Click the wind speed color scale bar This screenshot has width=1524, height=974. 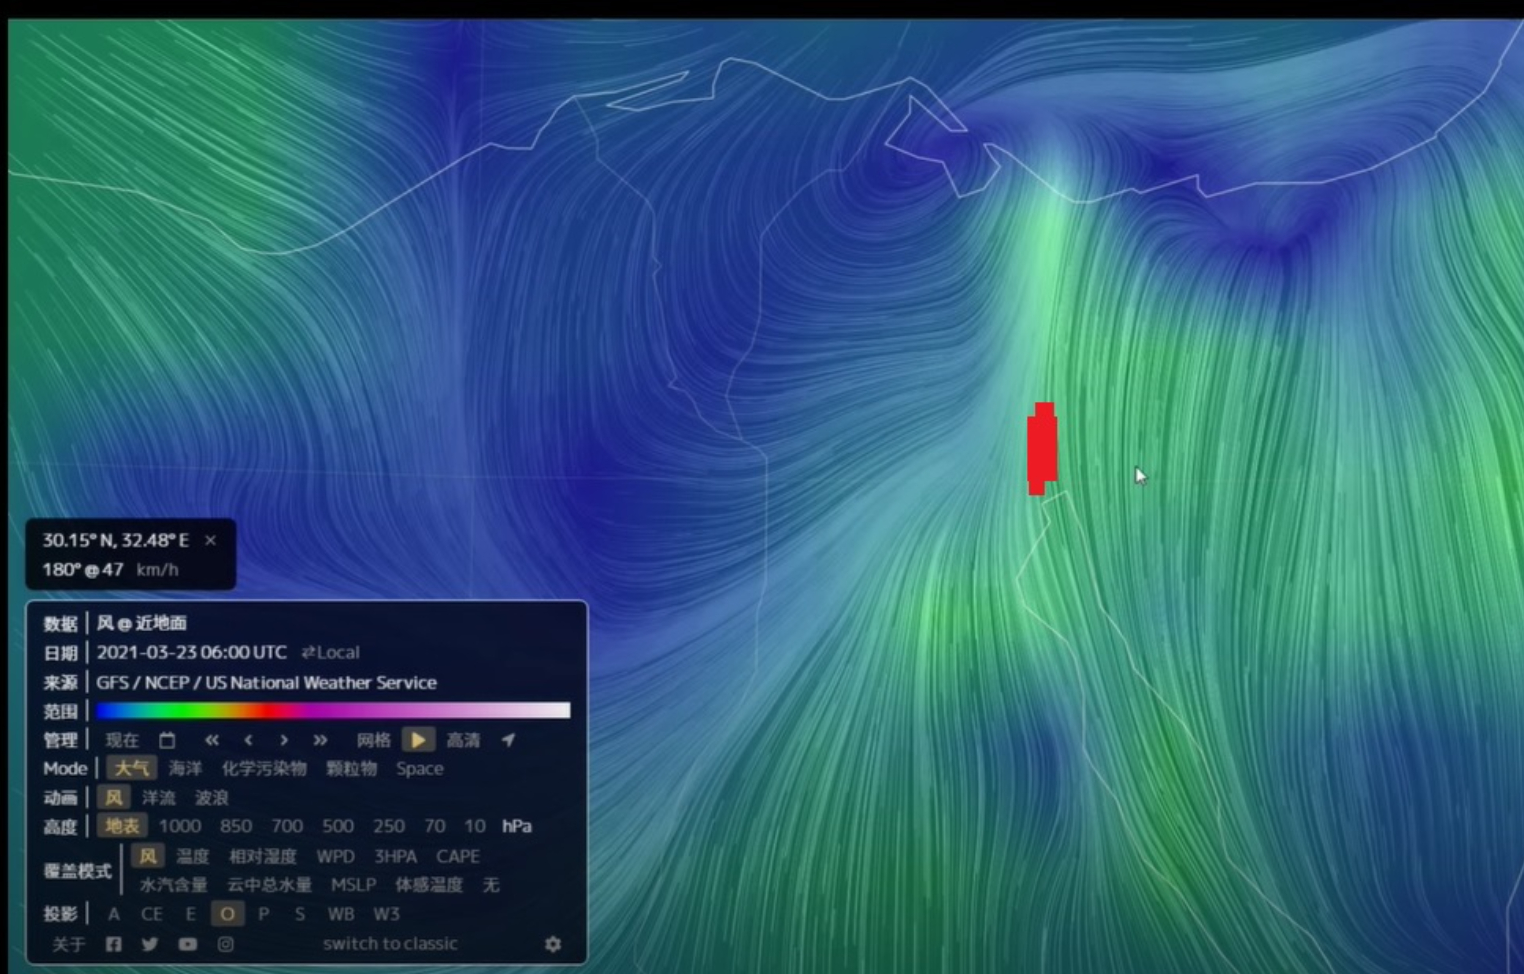click(x=333, y=710)
